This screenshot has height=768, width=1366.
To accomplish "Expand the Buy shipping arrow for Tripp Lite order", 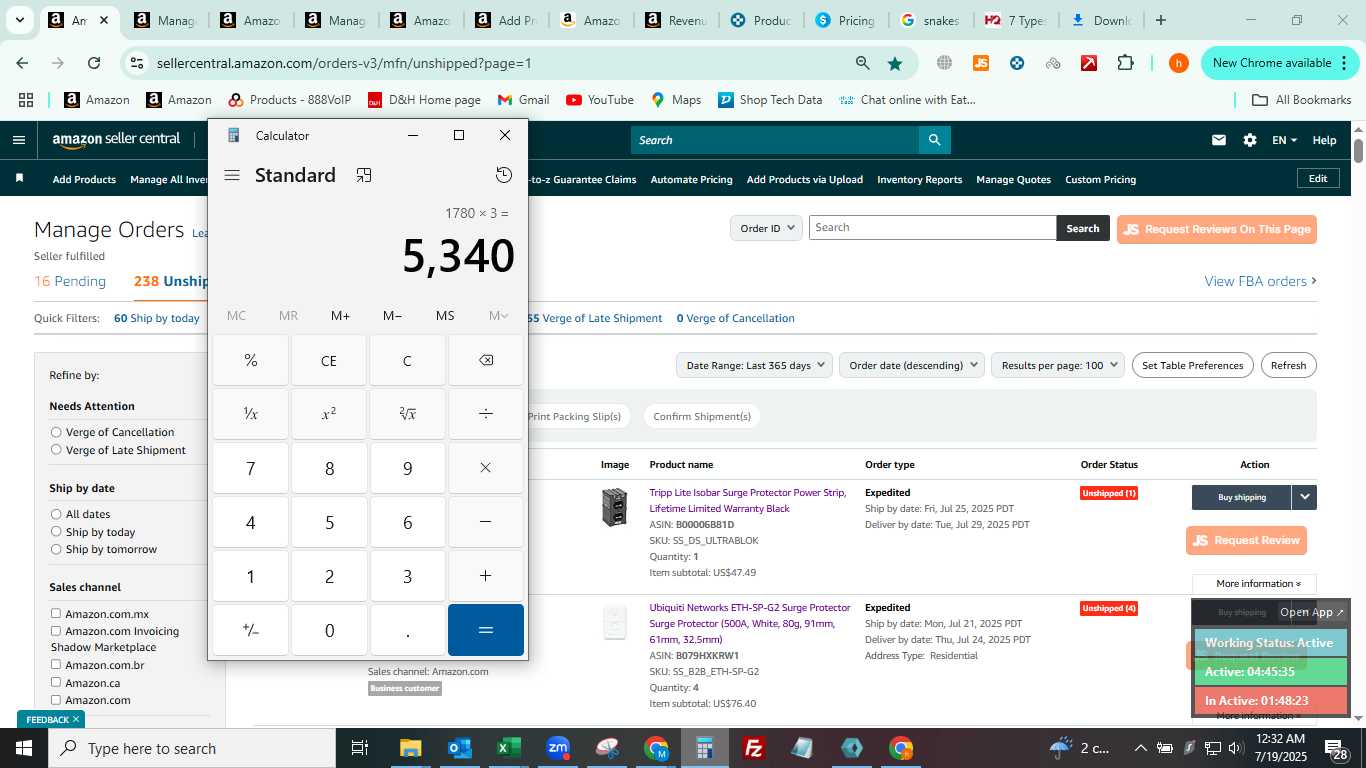I will (x=1304, y=497).
